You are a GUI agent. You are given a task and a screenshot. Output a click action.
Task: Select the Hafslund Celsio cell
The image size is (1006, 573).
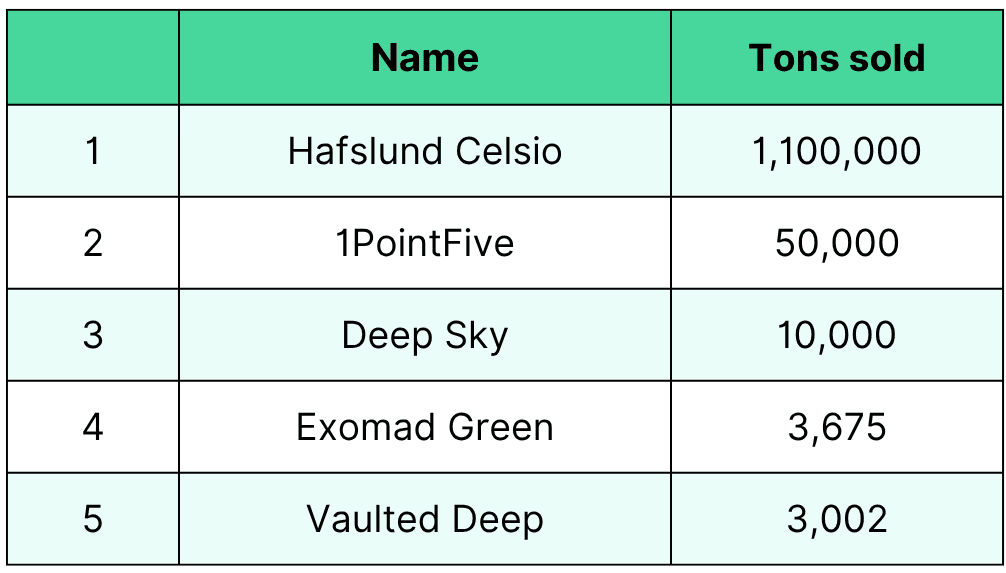pyautogui.click(x=425, y=151)
